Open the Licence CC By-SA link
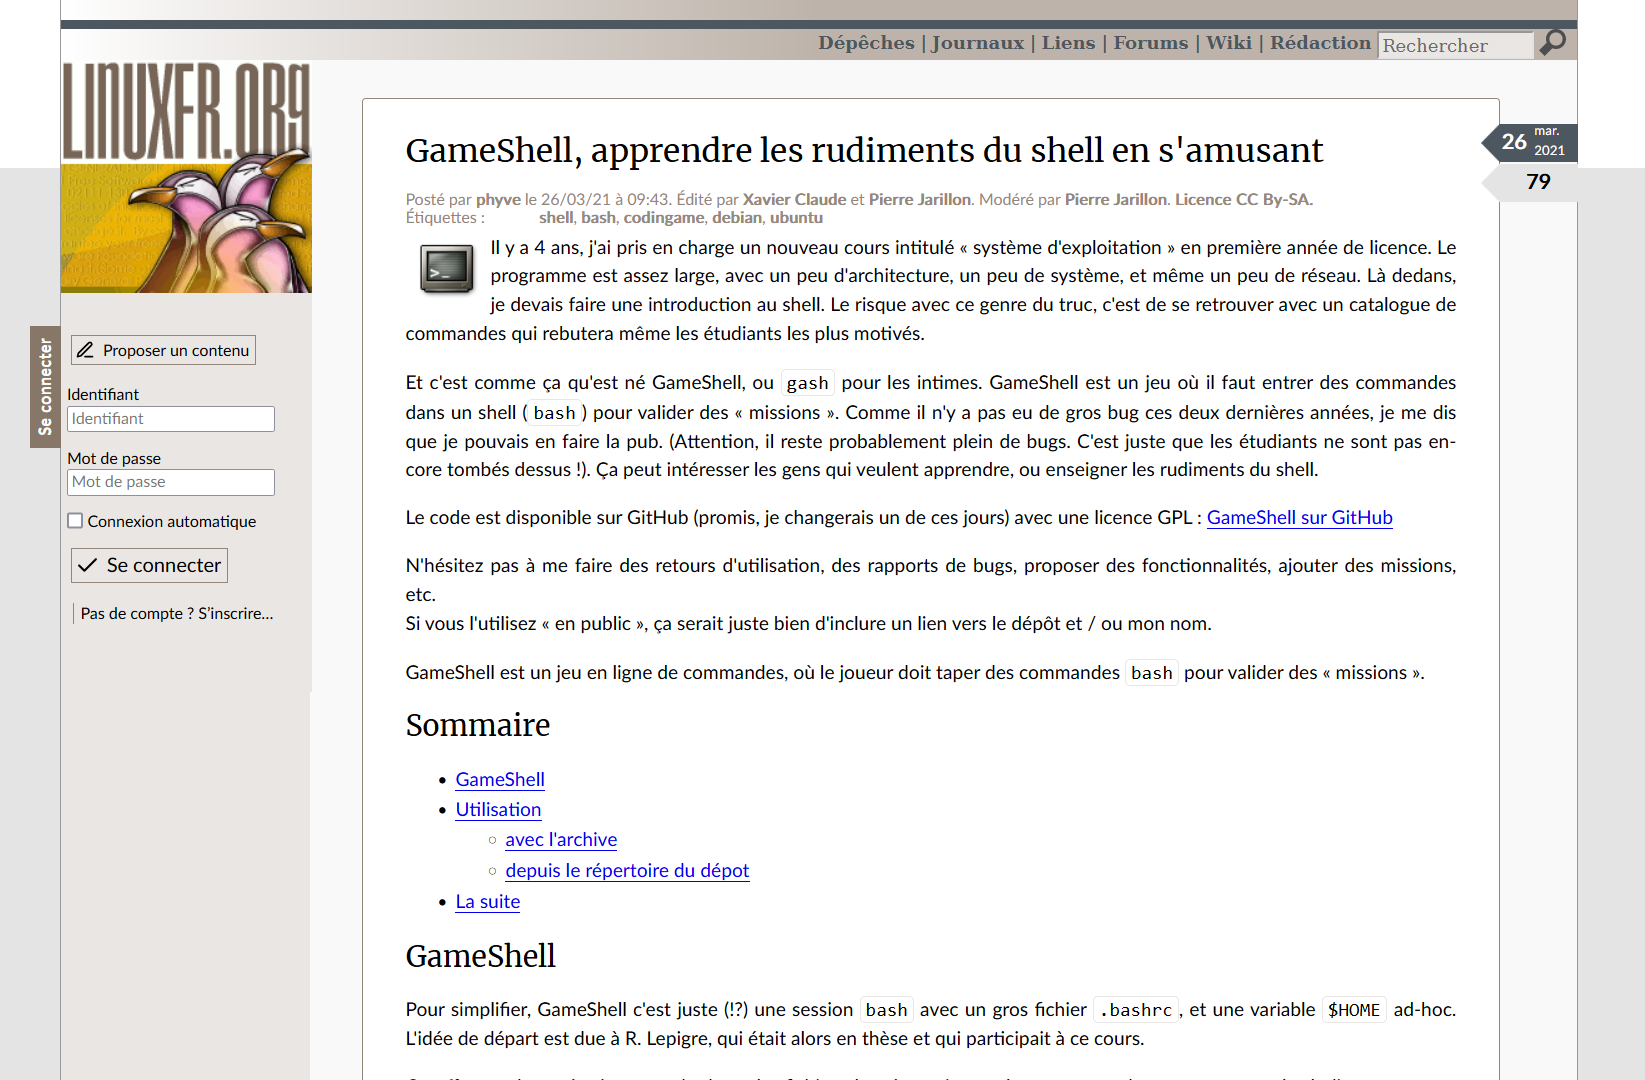This screenshot has height=1080, width=1645. tap(1242, 199)
